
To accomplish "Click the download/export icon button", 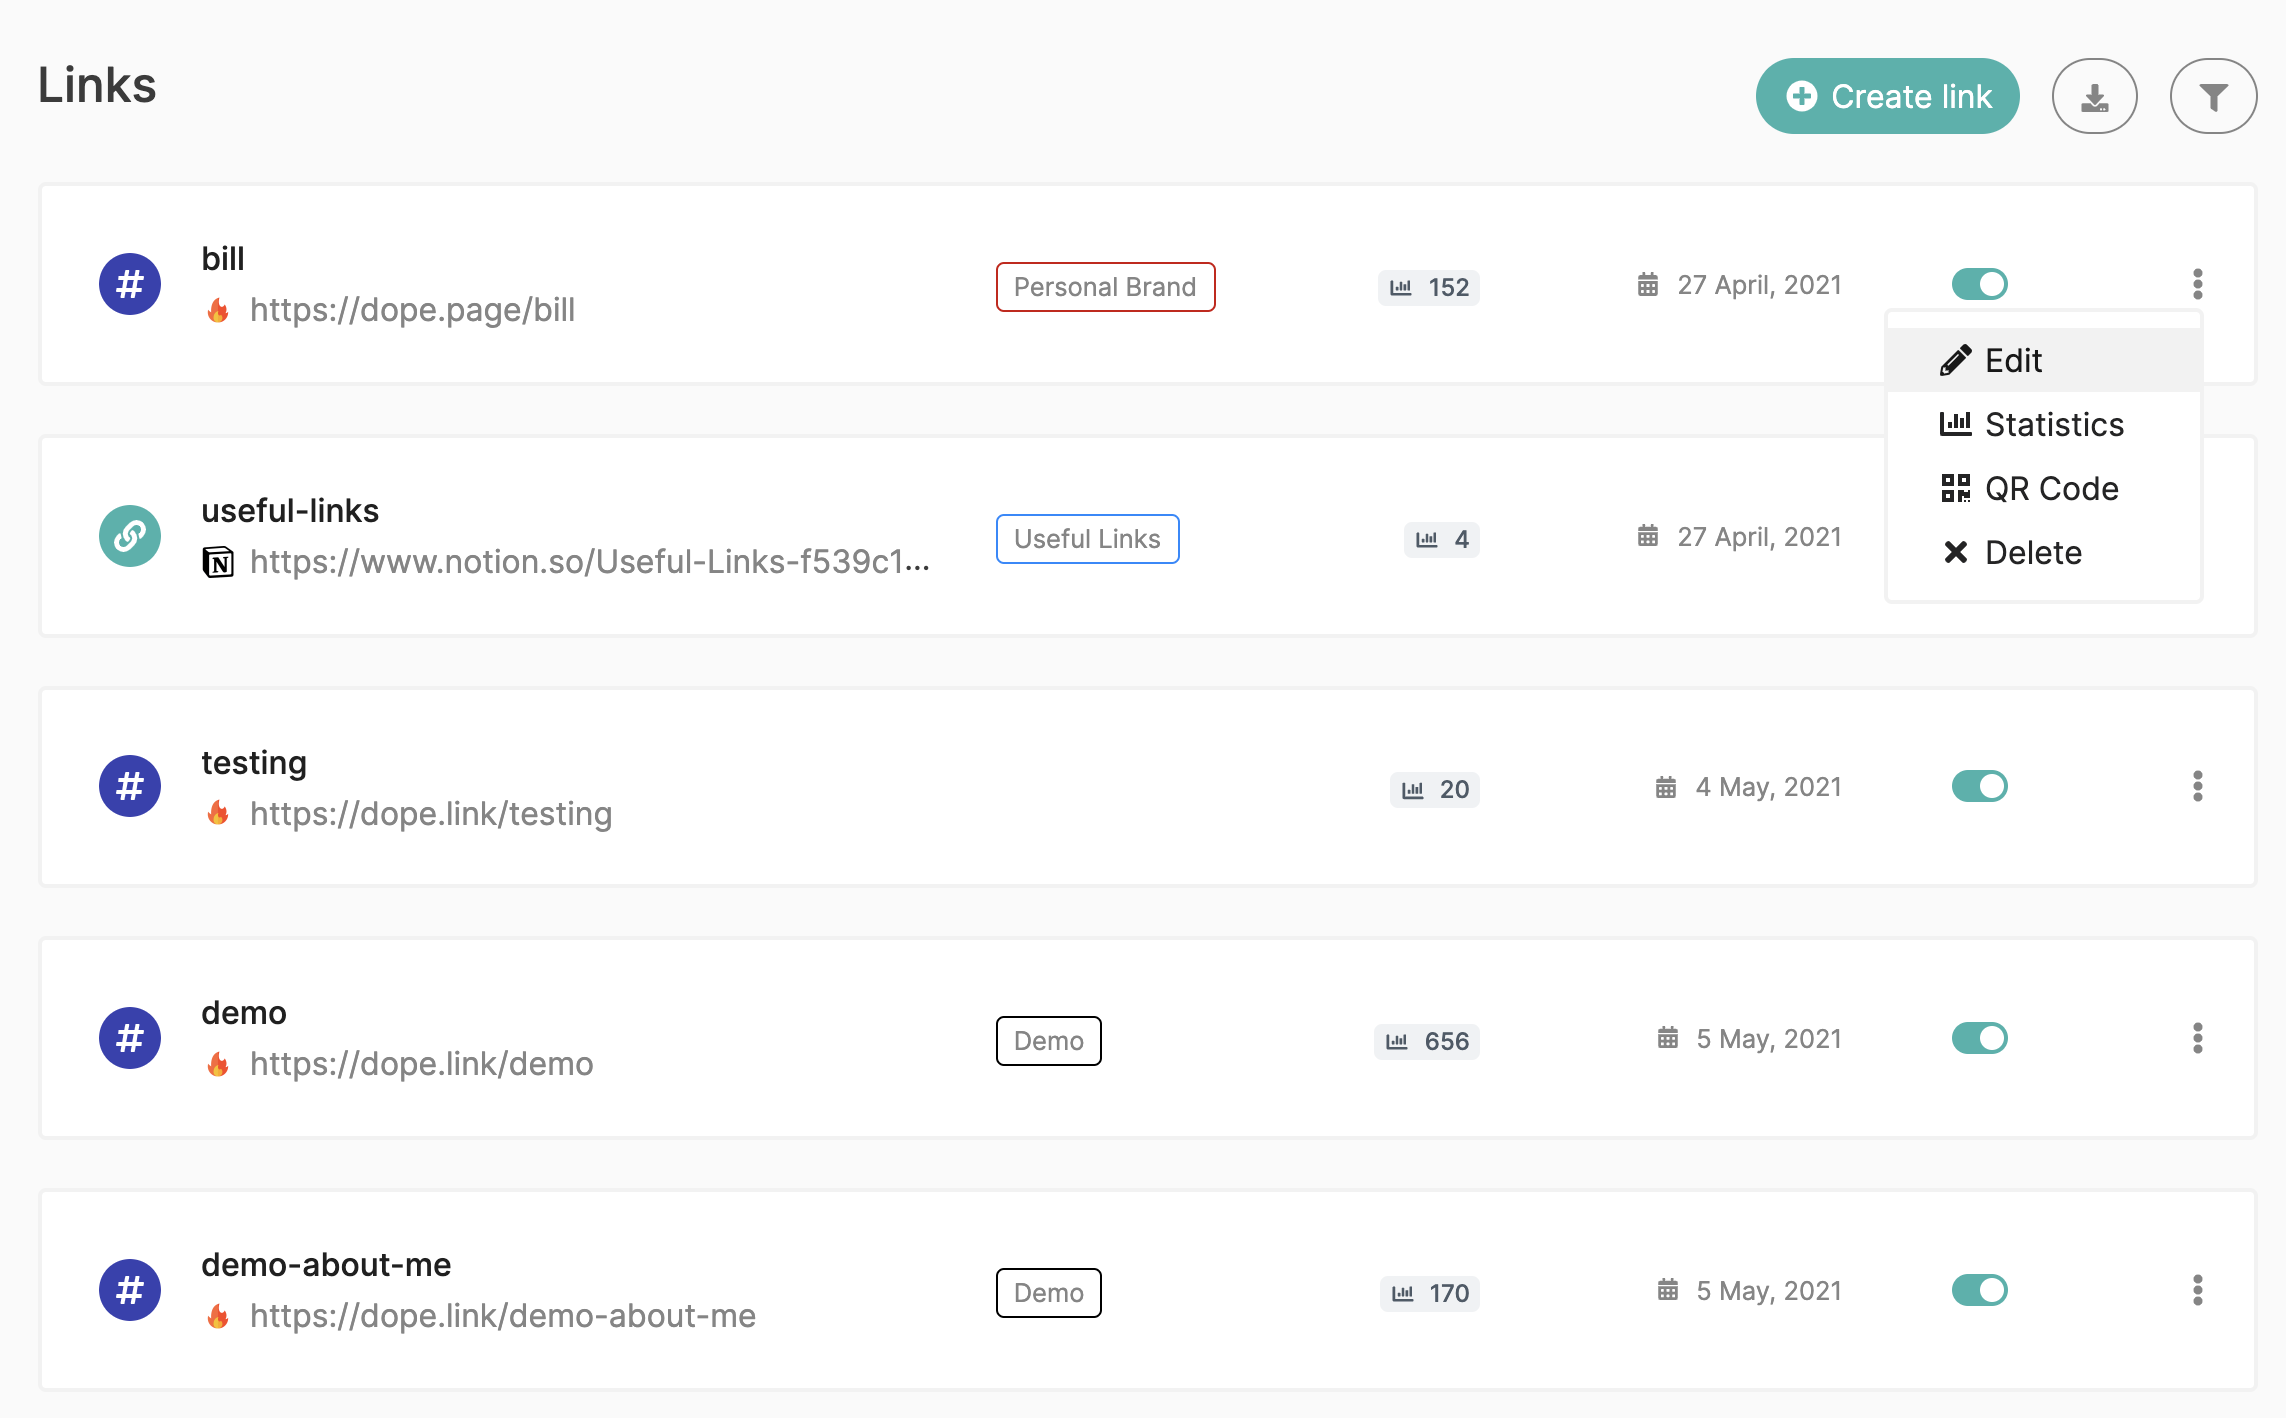I will coord(2094,96).
